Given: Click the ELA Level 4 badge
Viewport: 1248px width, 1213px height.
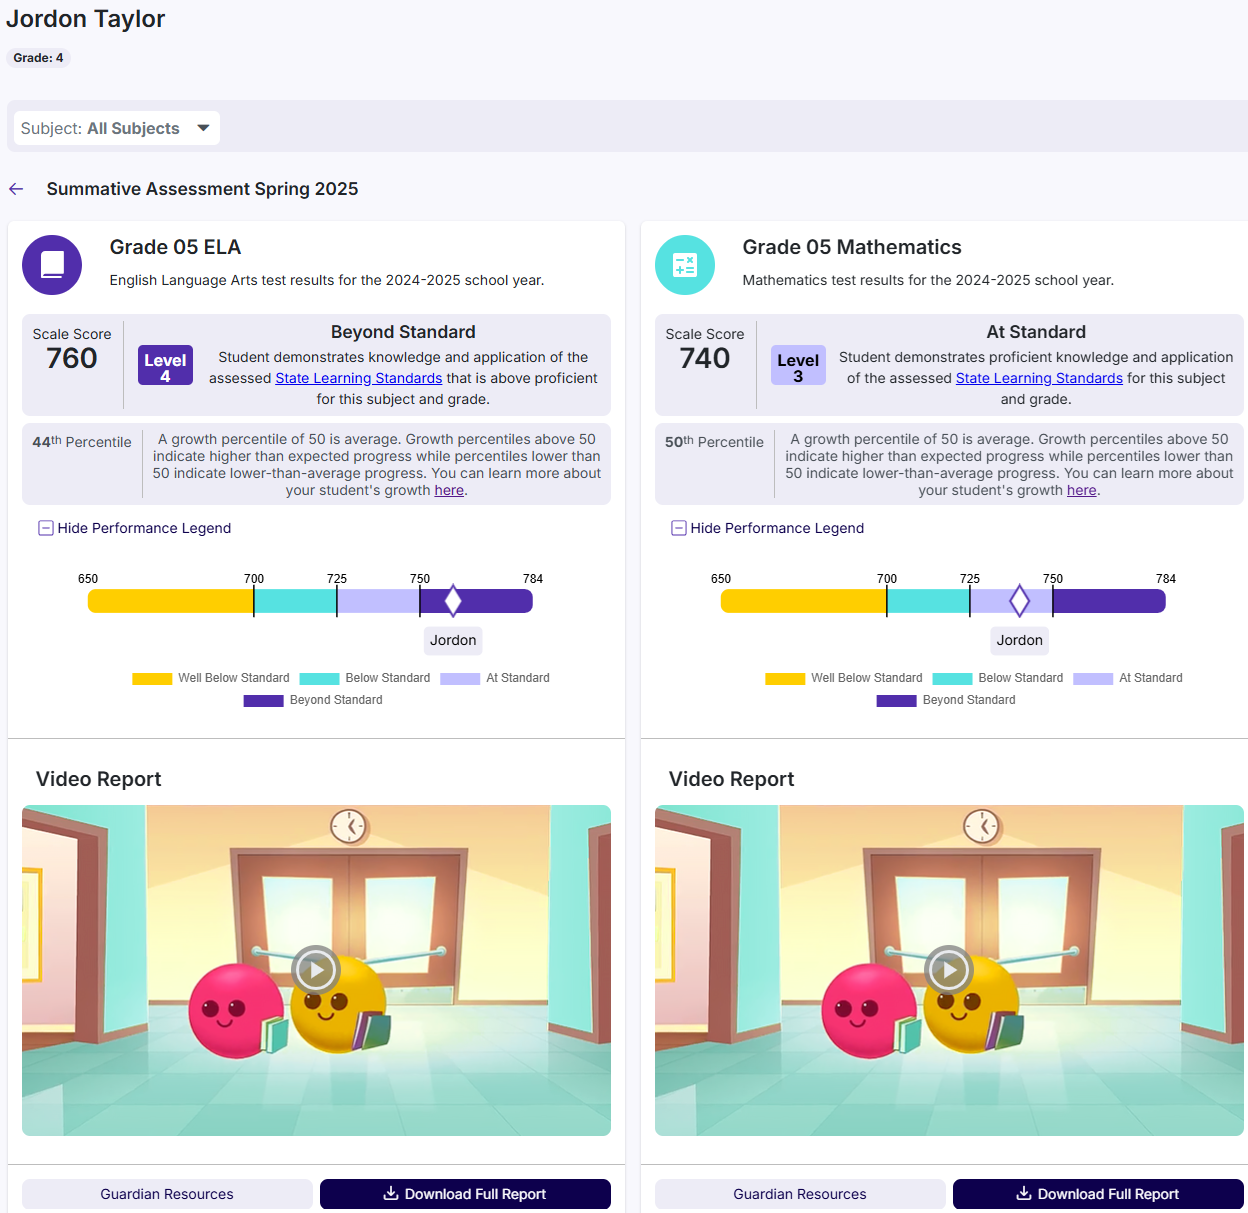Looking at the screenshot, I should click(x=165, y=366).
